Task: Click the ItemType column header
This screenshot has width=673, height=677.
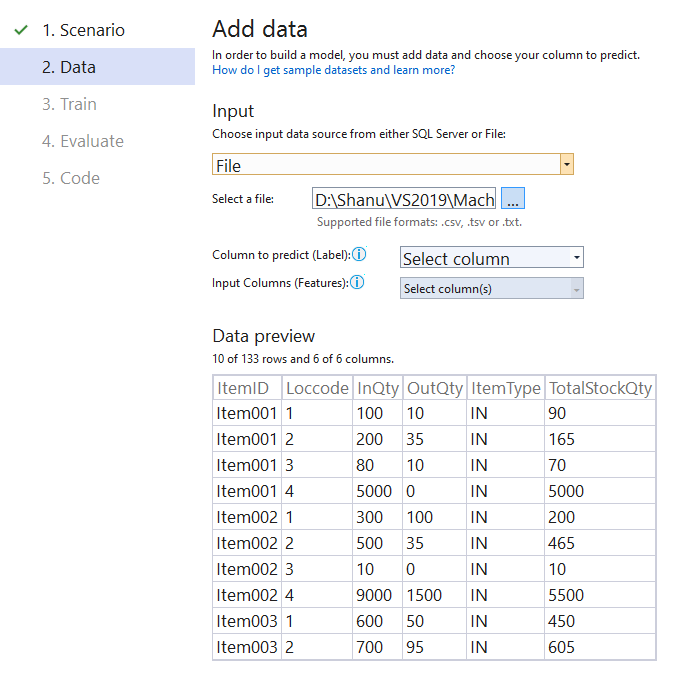Action: (x=506, y=388)
